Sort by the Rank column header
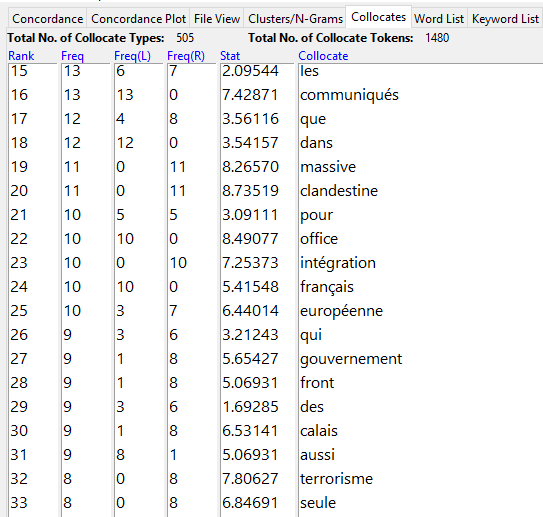The image size is (543, 517). 21,56
